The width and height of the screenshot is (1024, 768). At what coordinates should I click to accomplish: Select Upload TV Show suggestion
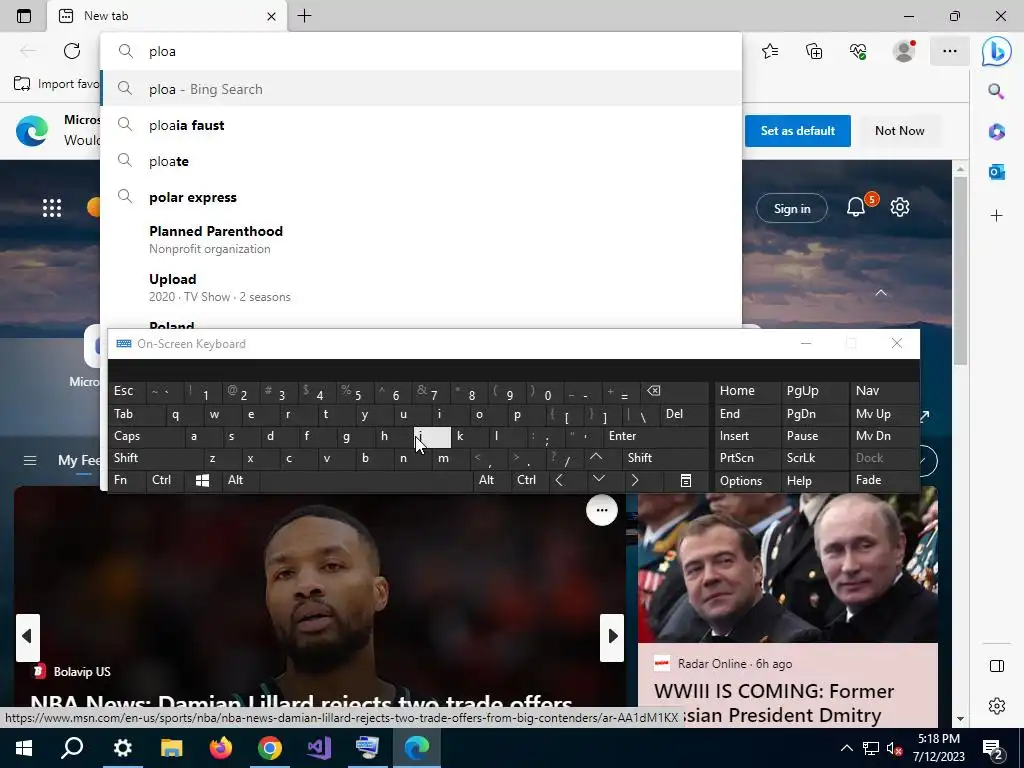[421, 287]
